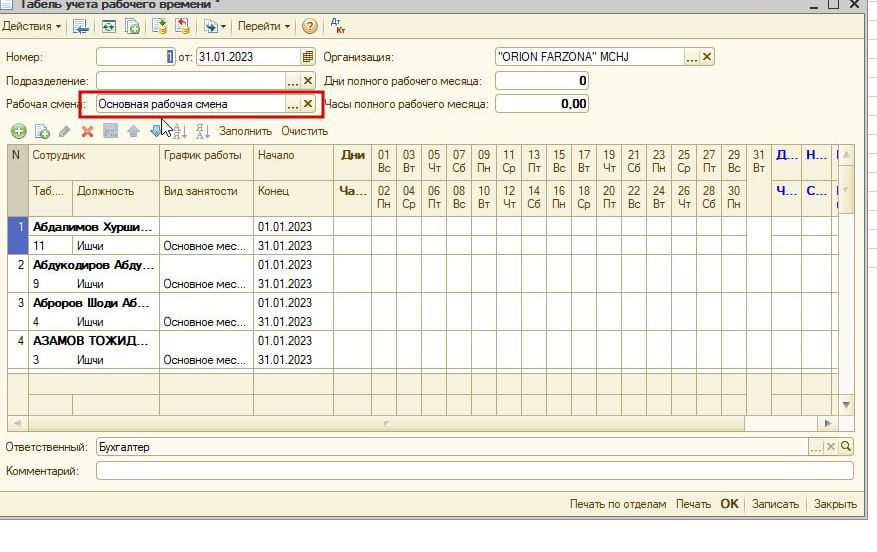Click the Номер input field
Image resolution: width=877 pixels, height=552 pixels.
[136, 56]
